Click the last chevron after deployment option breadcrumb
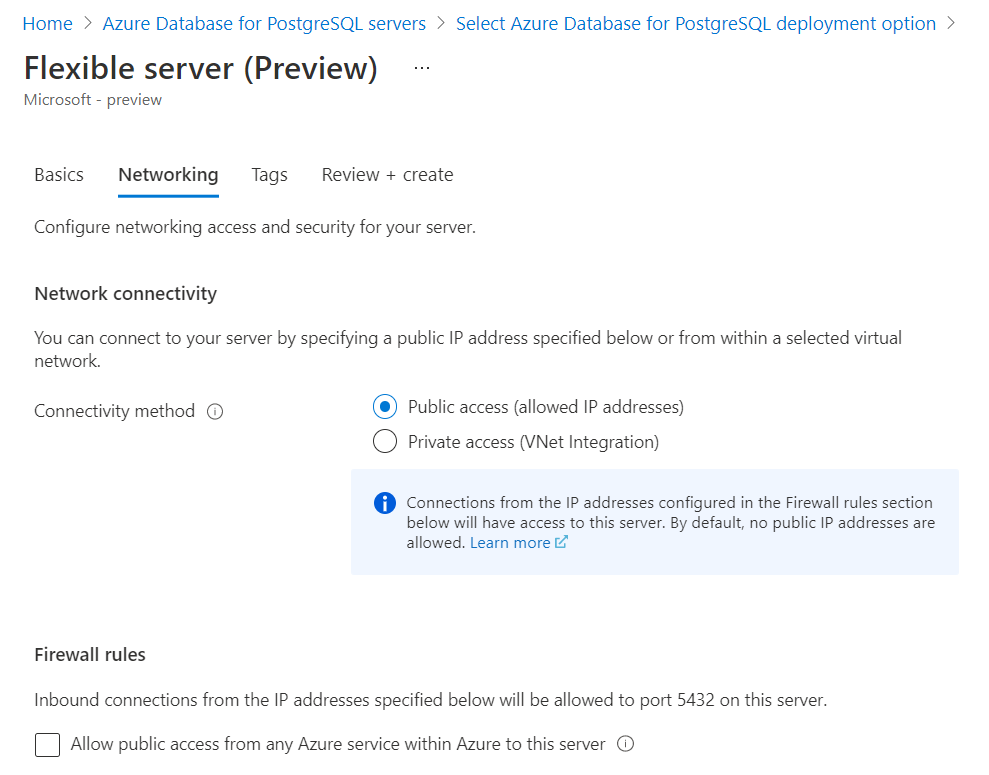This screenshot has height=775, width=989. click(951, 23)
